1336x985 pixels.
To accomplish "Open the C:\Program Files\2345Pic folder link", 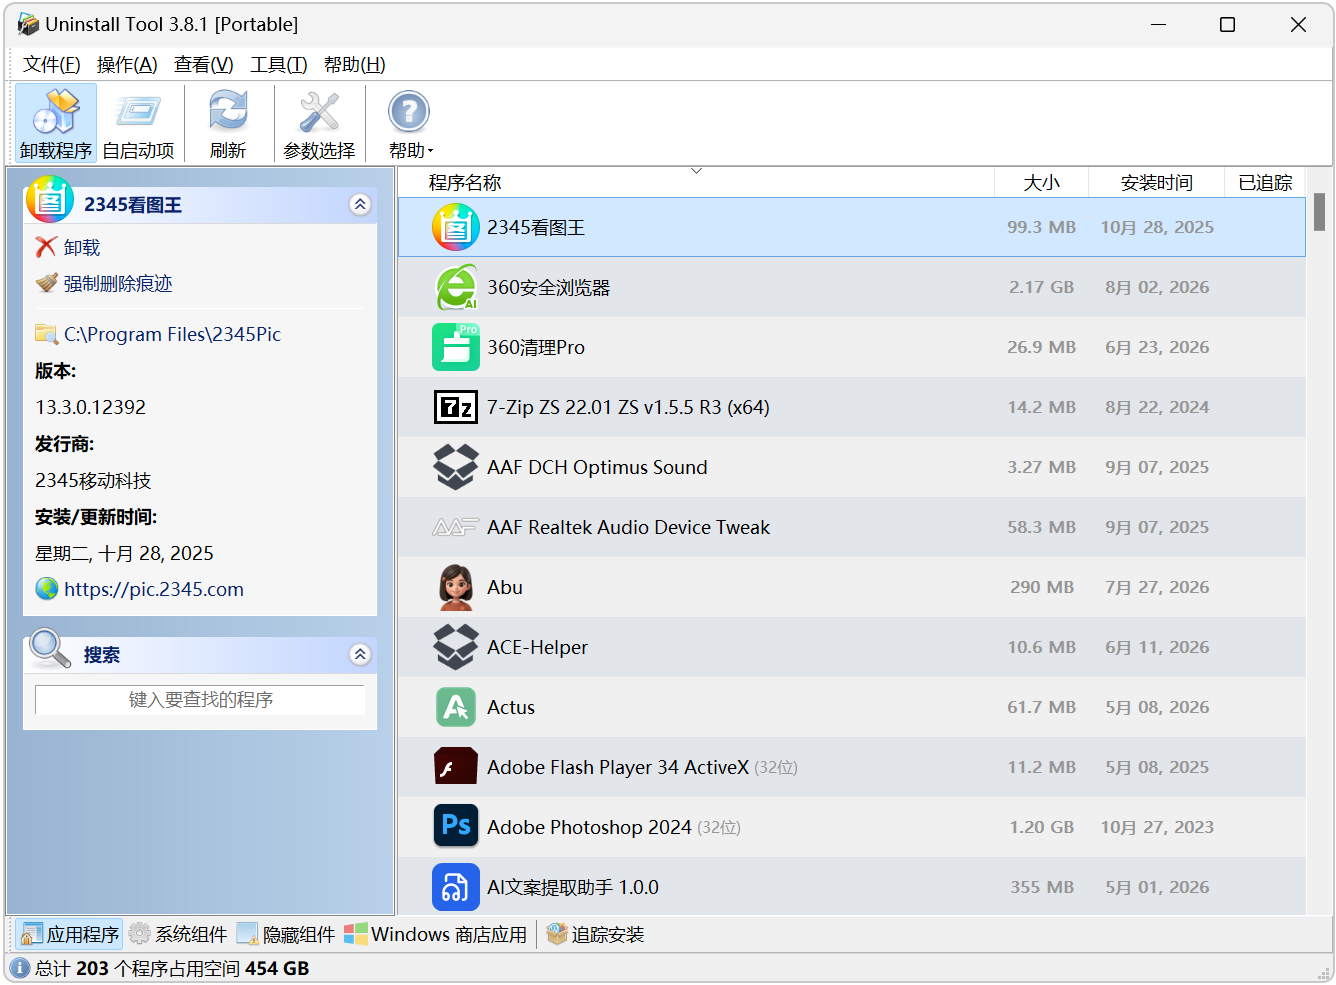I will [172, 334].
